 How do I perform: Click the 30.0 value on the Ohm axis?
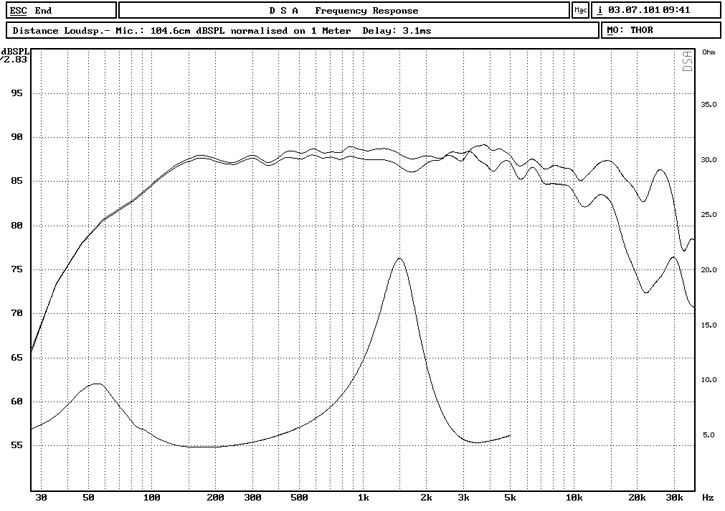tap(709, 160)
